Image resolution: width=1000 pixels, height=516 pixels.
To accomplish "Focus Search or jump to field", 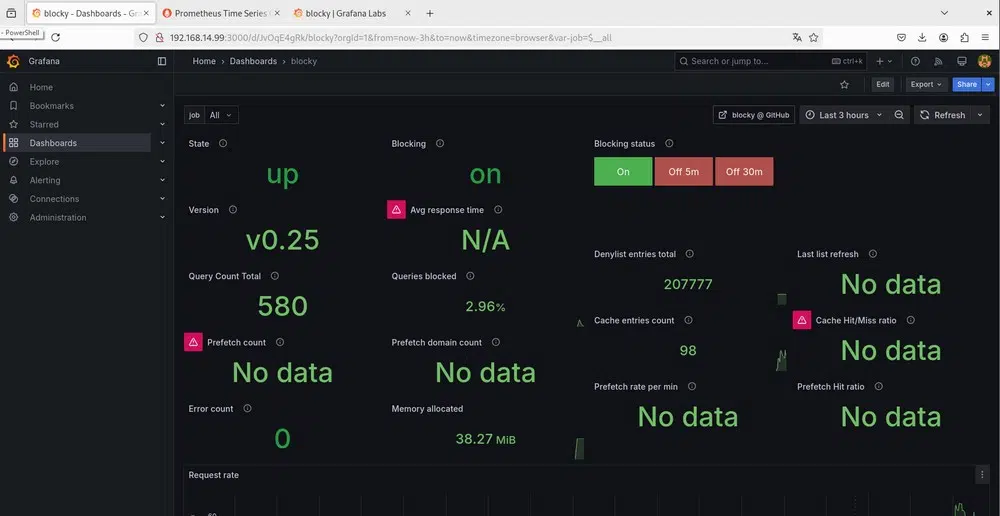I will click(770, 61).
